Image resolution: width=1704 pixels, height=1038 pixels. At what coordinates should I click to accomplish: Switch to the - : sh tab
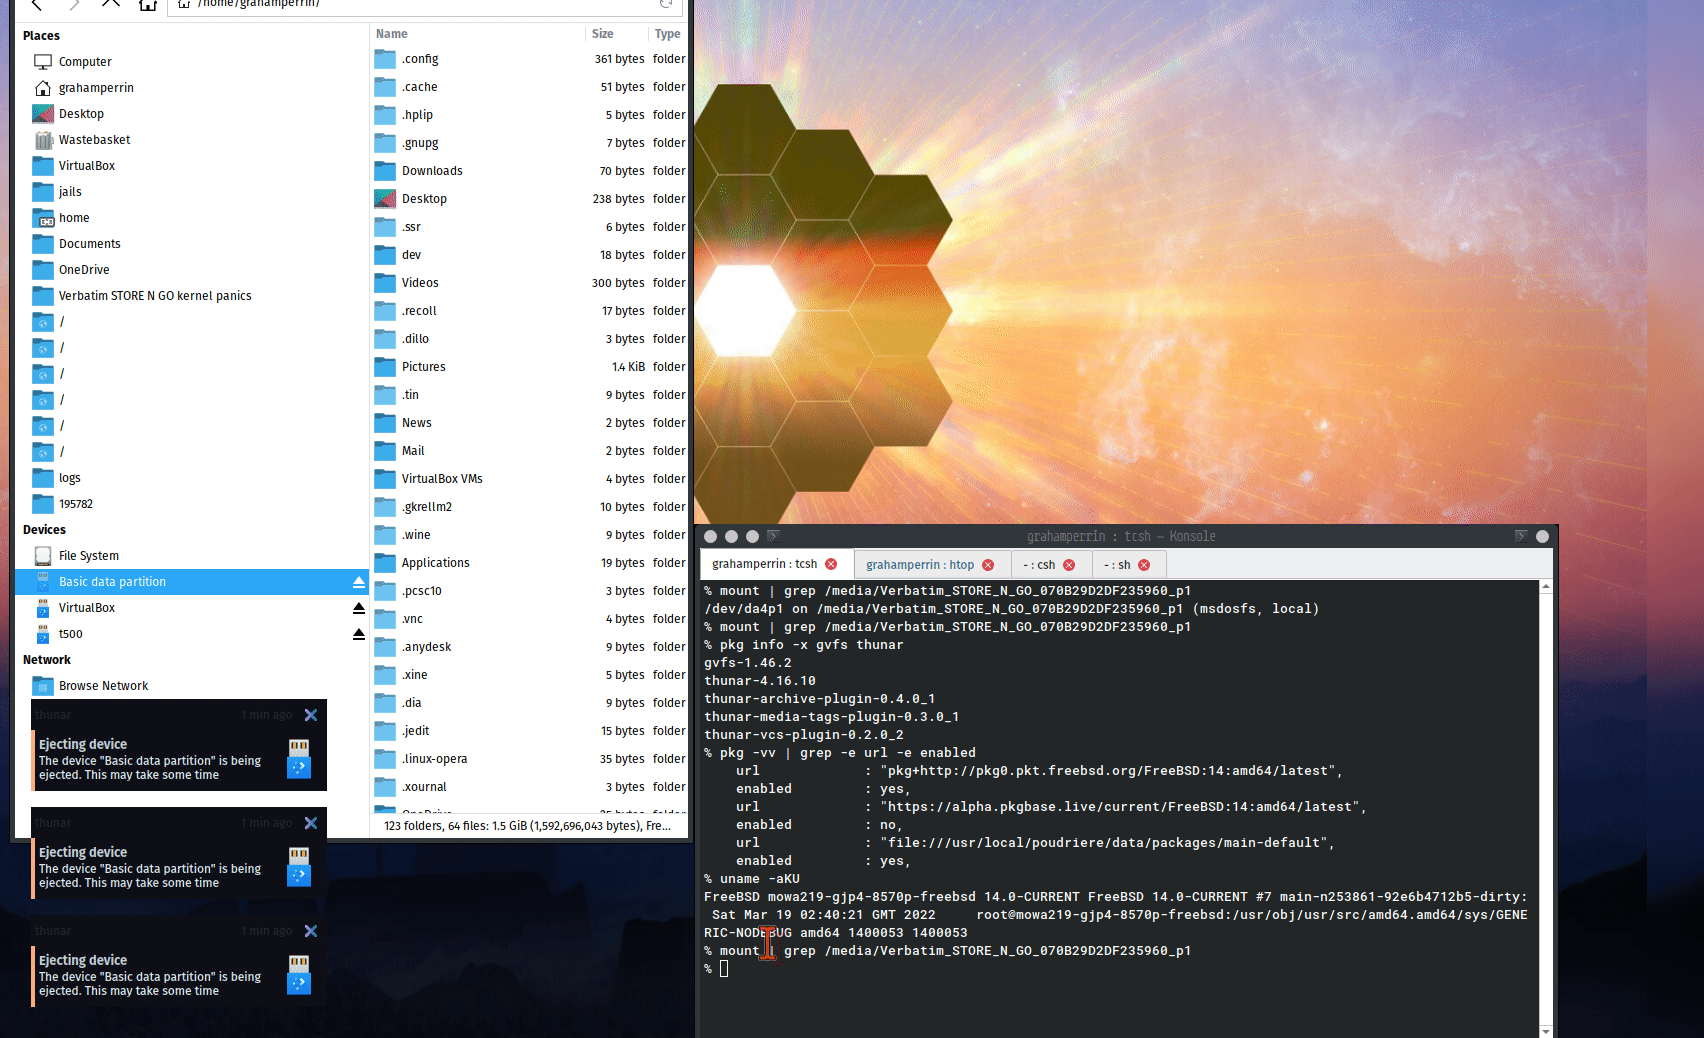1117,565
